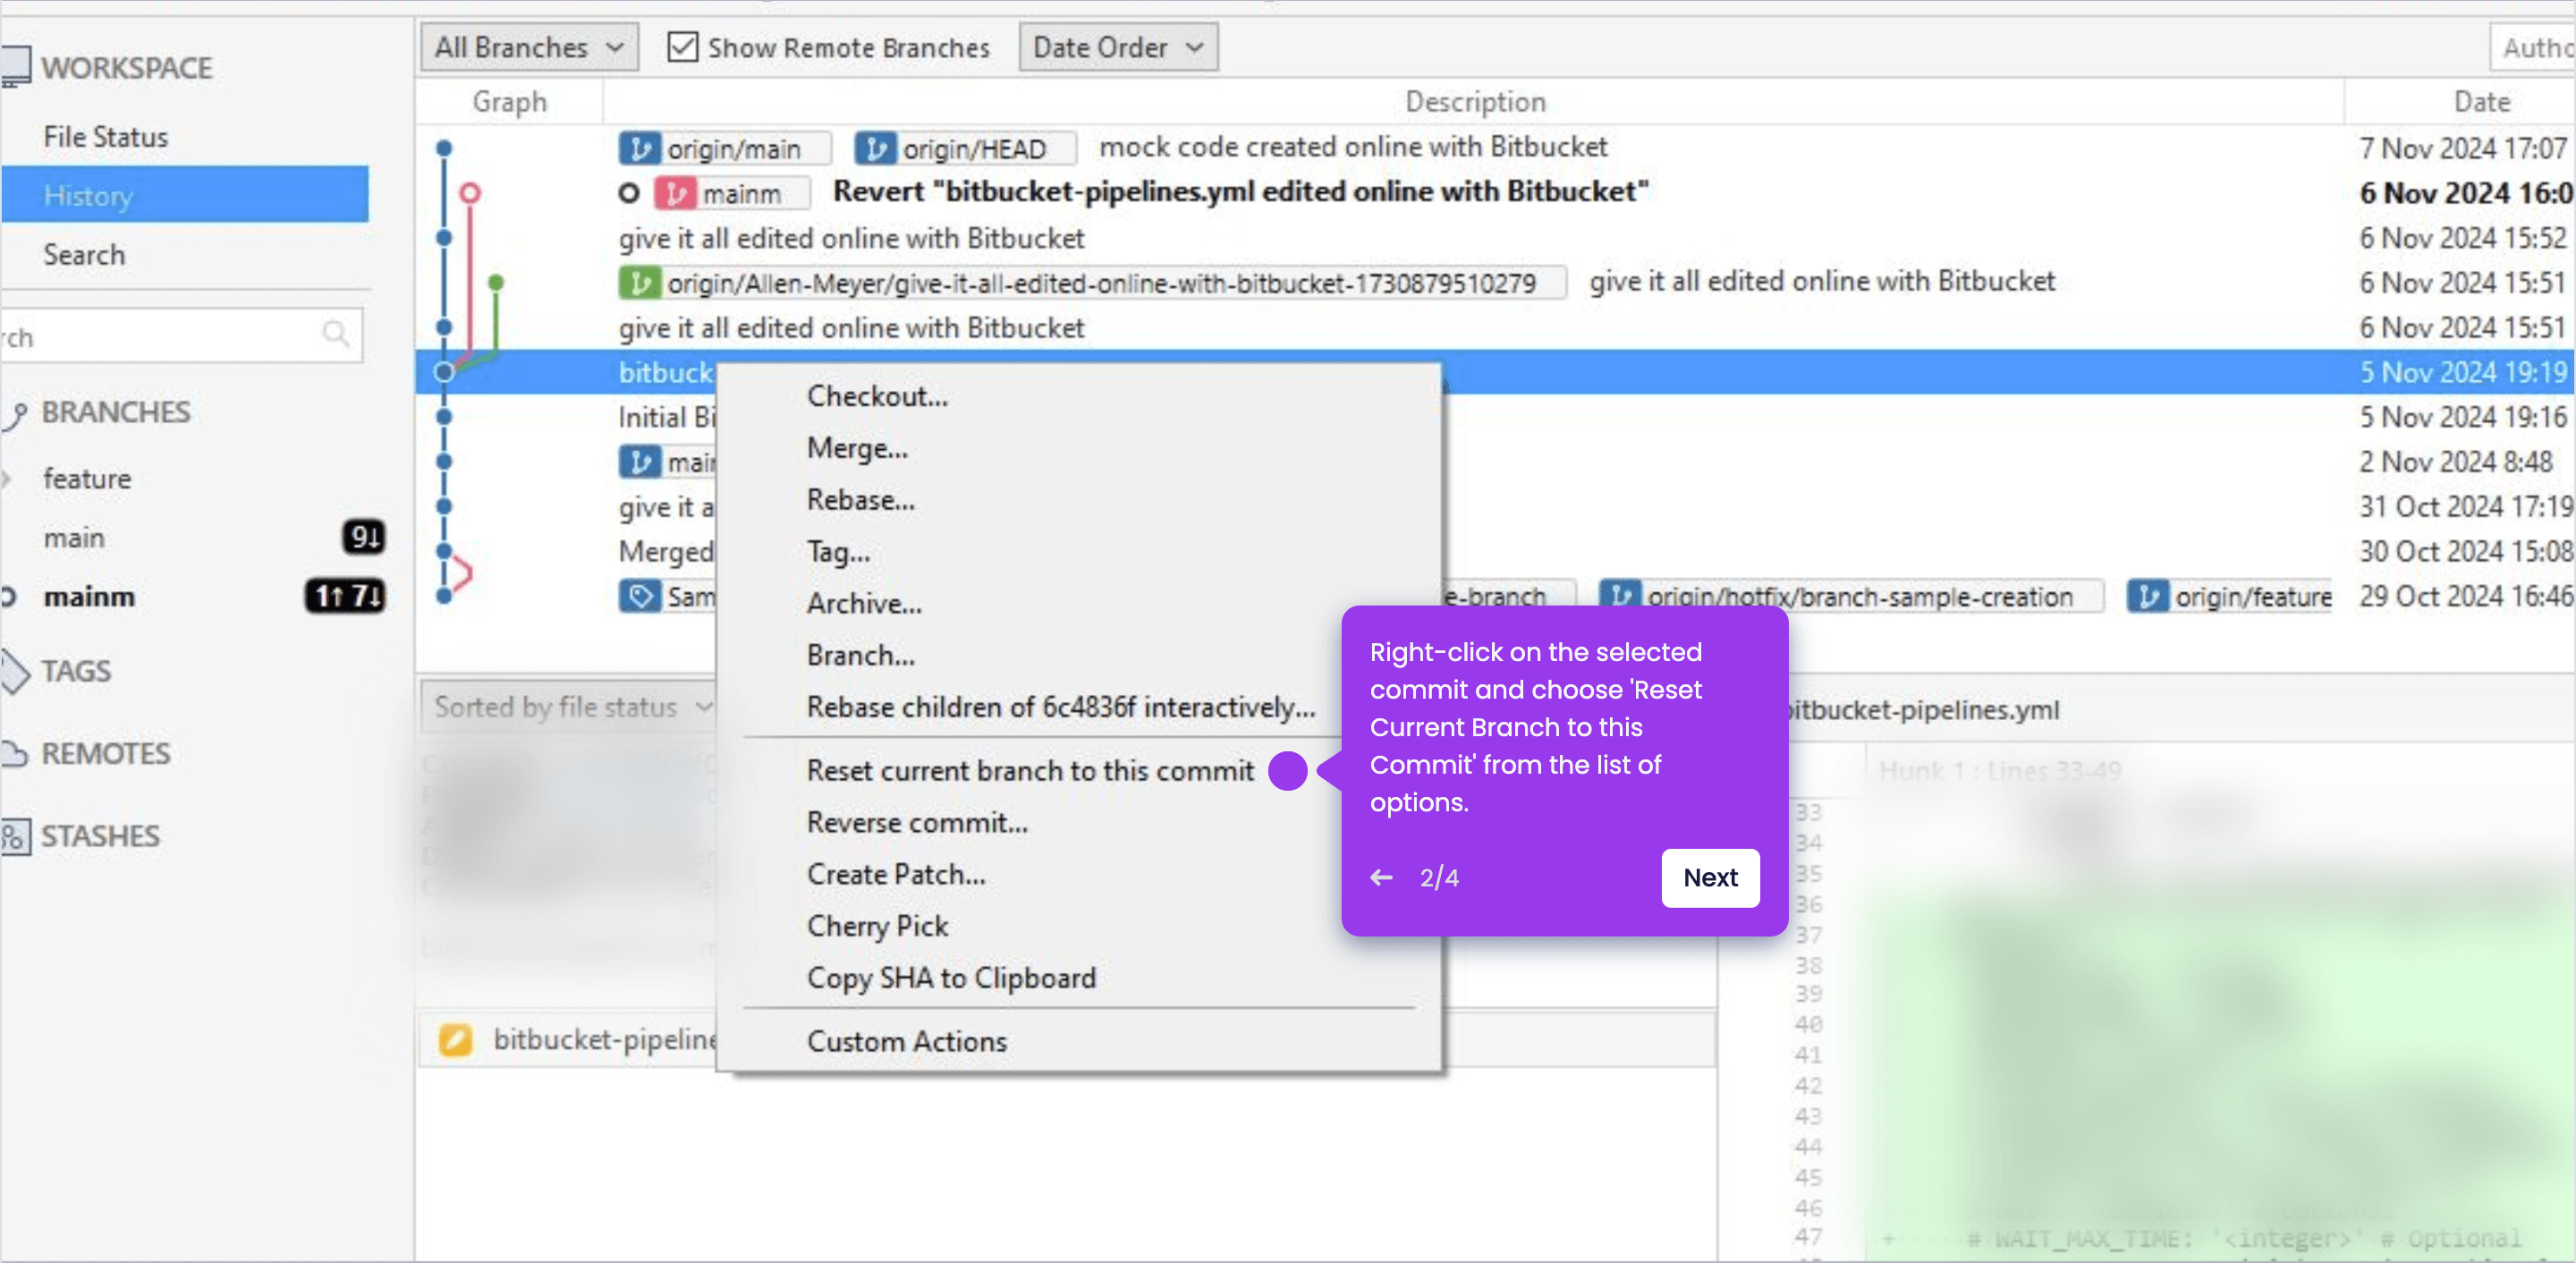This screenshot has width=2576, height=1263.
Task: Click the green origin/Allen-Meyer branch label
Action: click(1092, 283)
